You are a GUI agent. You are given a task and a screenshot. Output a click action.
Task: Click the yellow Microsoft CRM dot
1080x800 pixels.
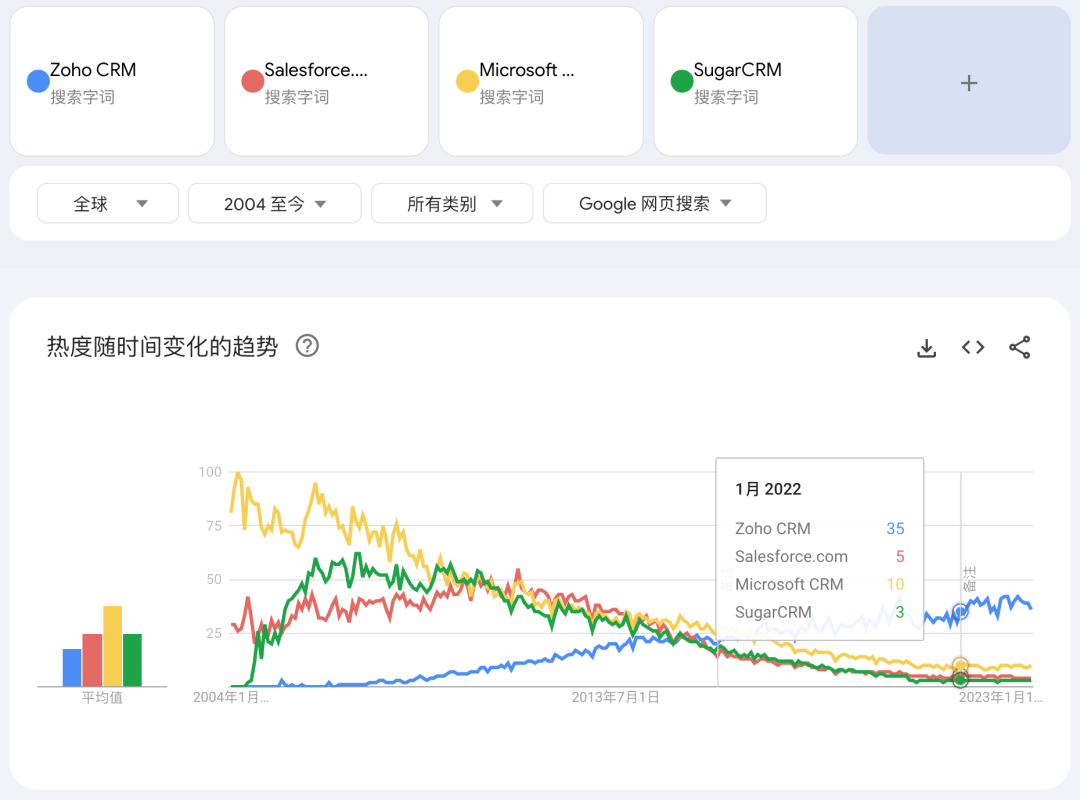click(467, 81)
